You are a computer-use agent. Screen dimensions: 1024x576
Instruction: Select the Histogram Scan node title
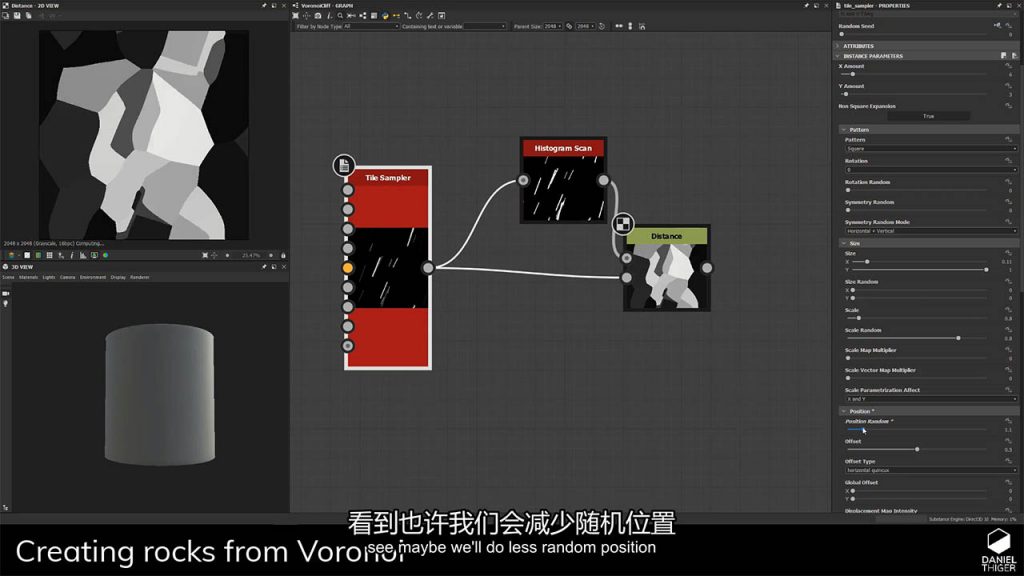click(562, 148)
